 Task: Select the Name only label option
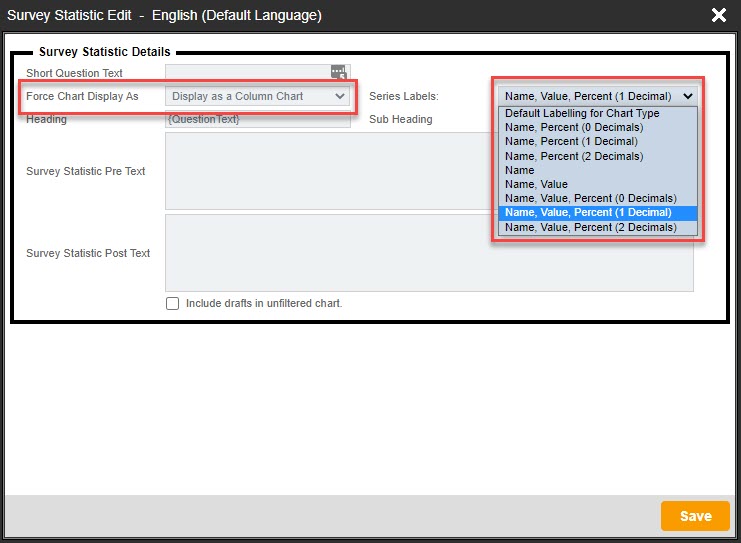click(x=520, y=170)
